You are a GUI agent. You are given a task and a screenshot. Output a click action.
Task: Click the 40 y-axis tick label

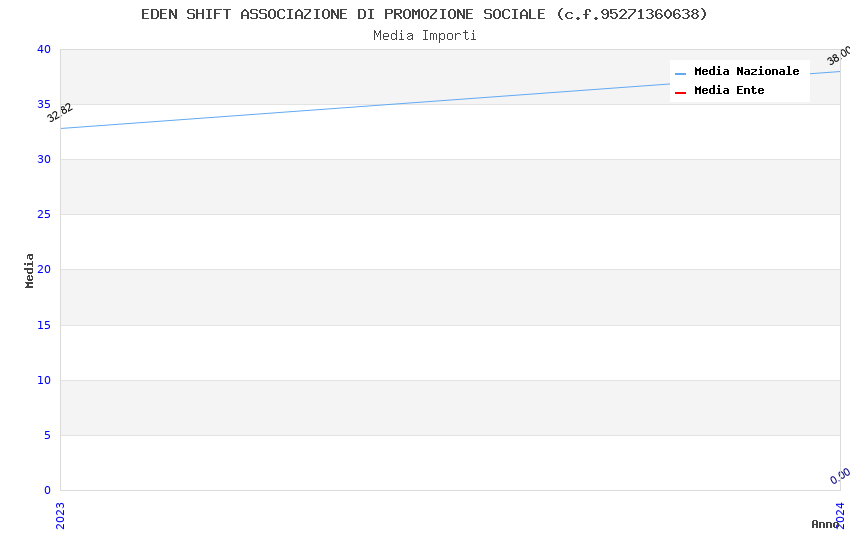44,49
